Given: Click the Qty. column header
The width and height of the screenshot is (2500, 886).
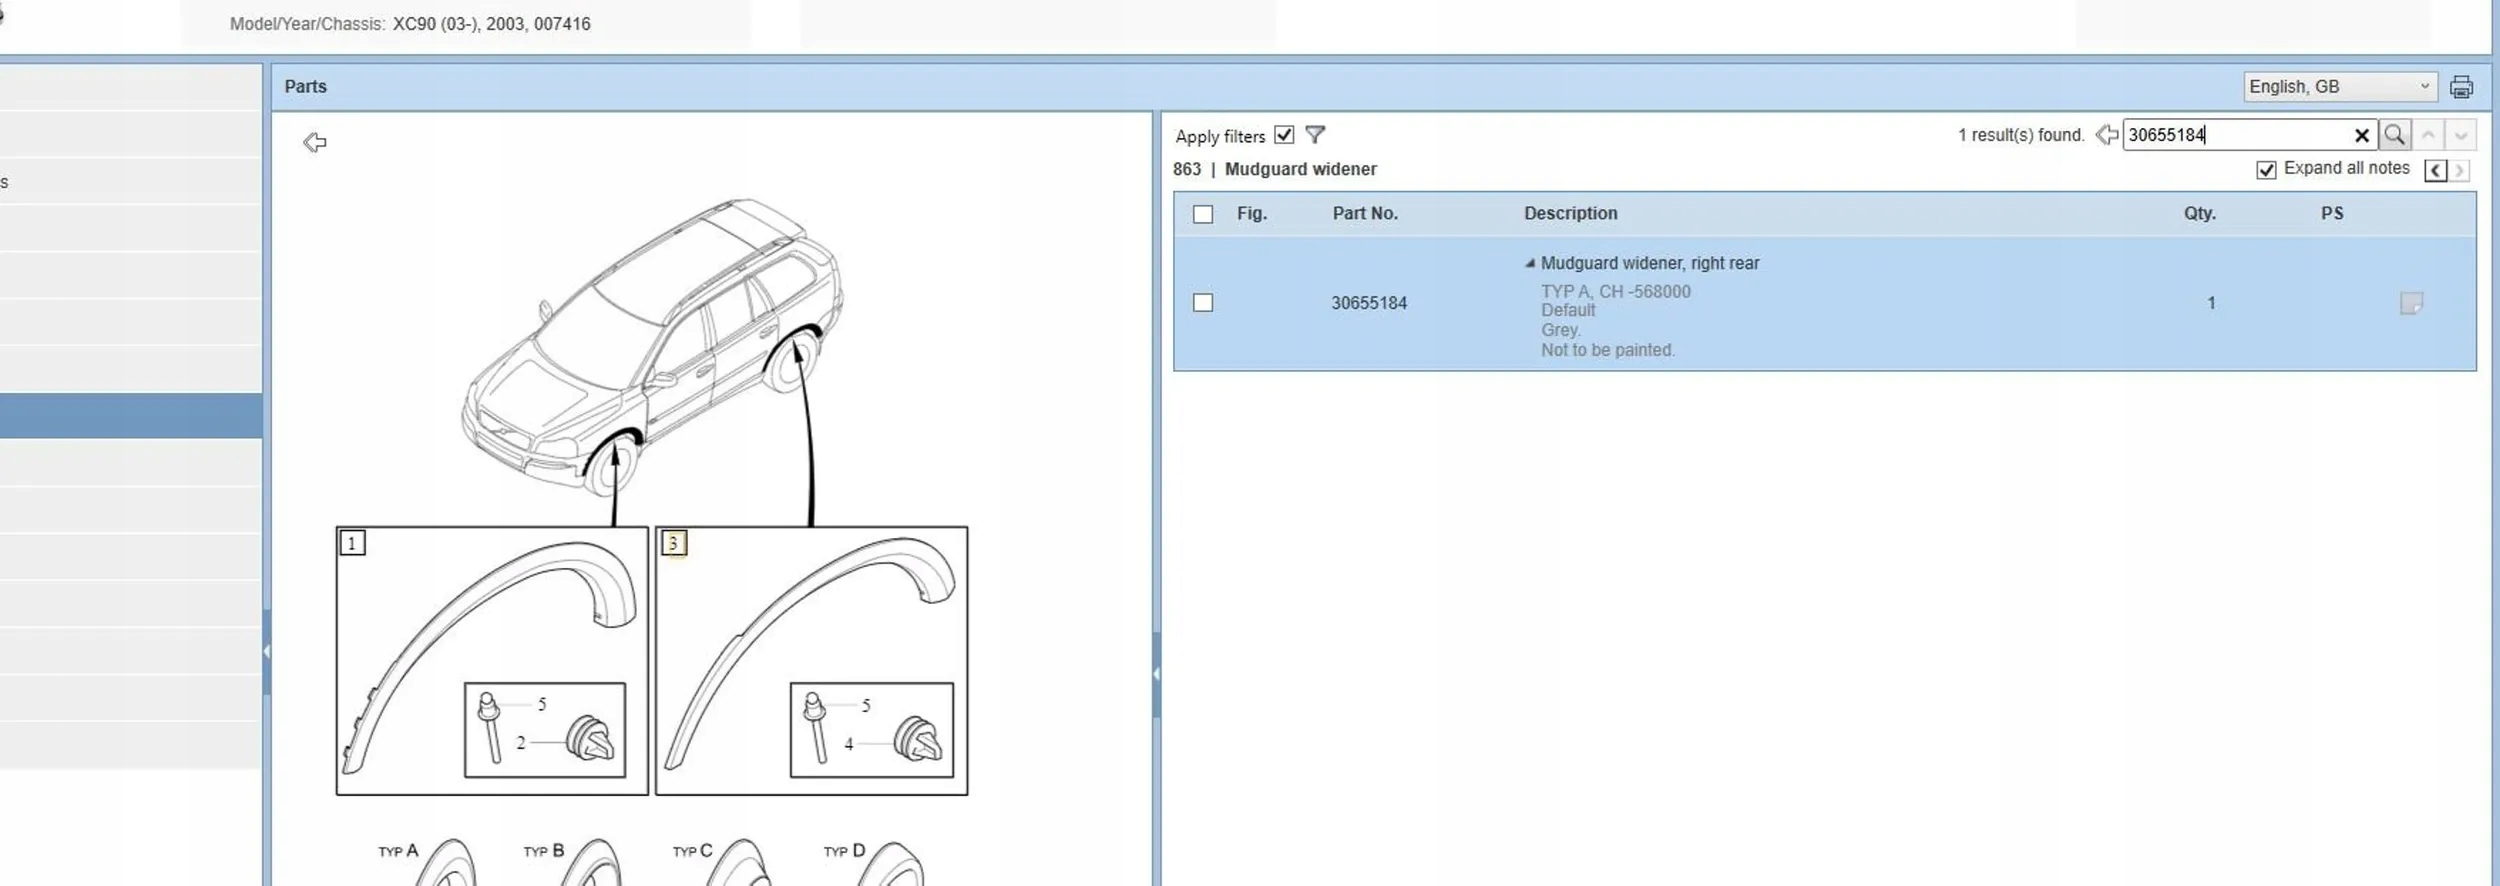Looking at the screenshot, I should tap(2199, 213).
